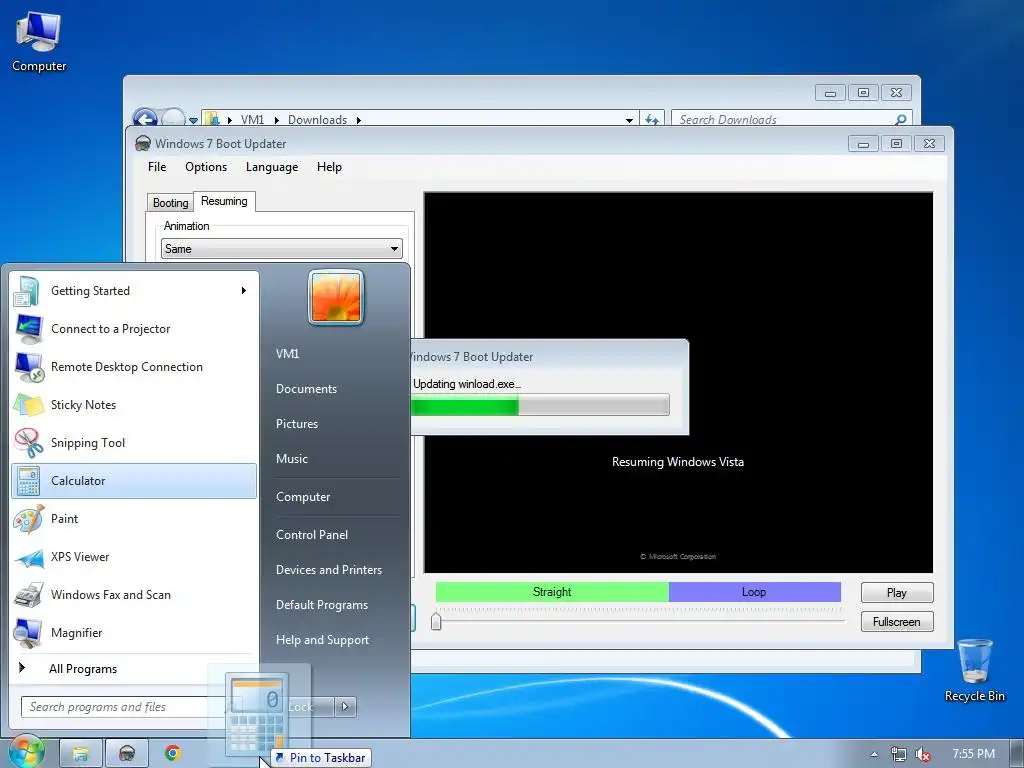This screenshot has height=768, width=1024.
Task: Open Google Chrome from taskbar
Action: 172,754
